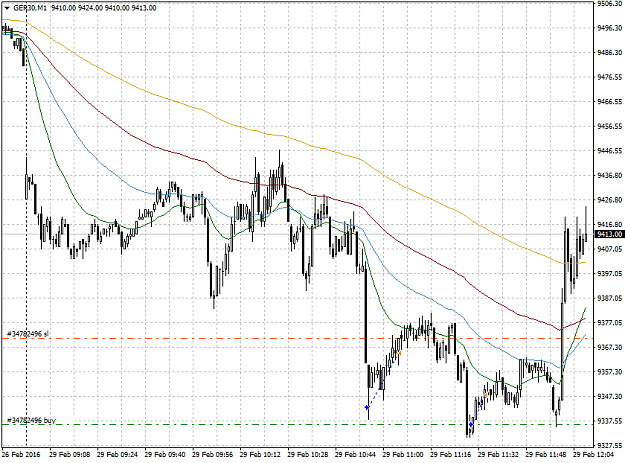Click the orange close marker near 11:20
Image resolution: width=625 pixels, height=463 pixels.
coord(486,395)
